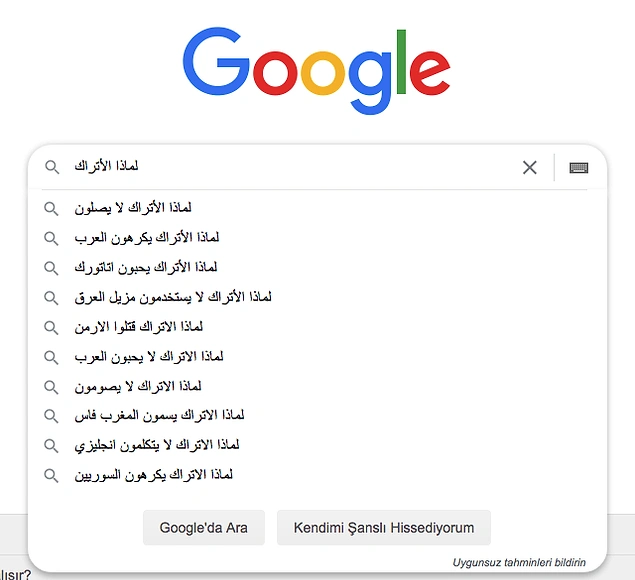Click the clear search X icon

530,168
